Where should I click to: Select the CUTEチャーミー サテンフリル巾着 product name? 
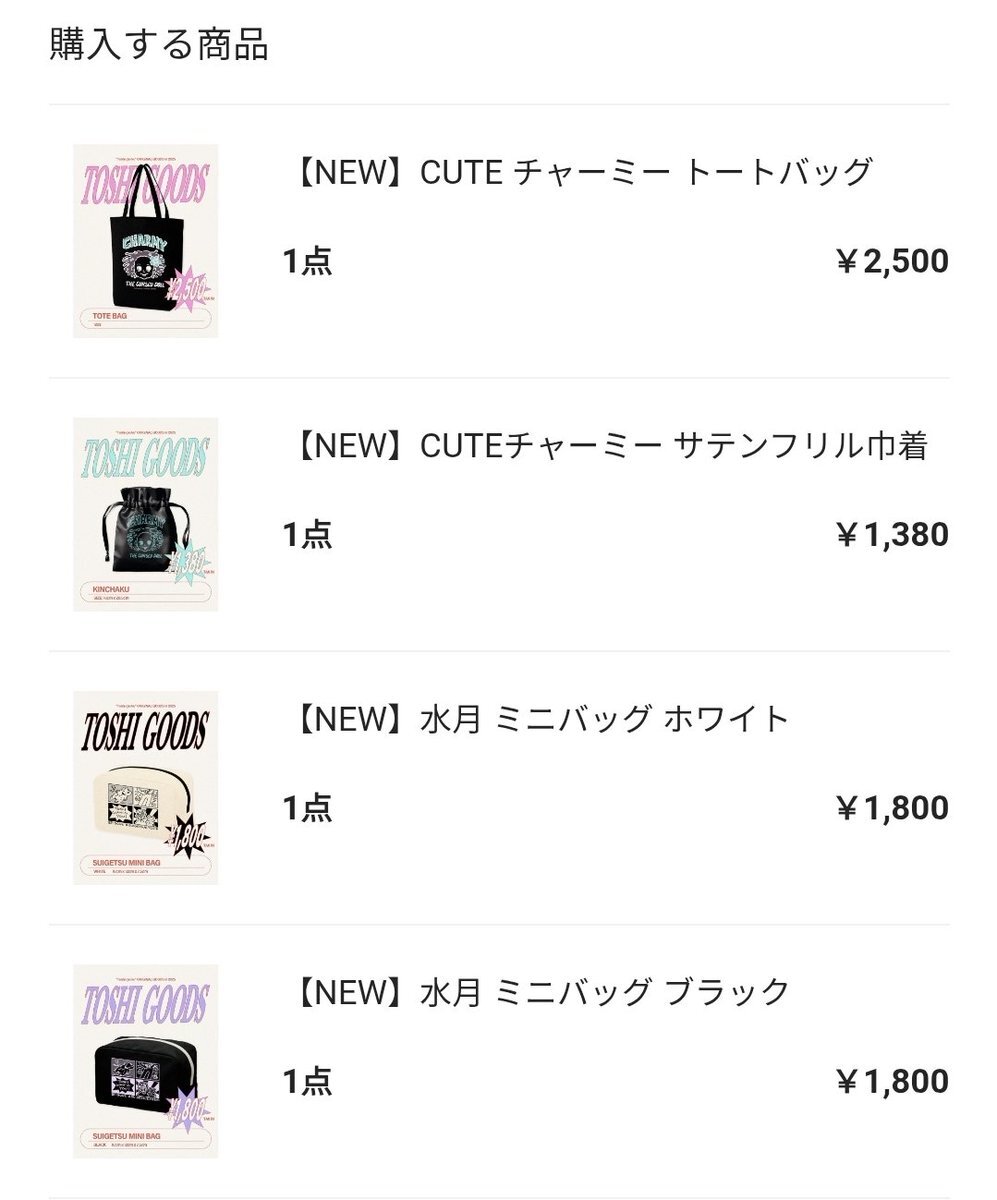click(606, 446)
